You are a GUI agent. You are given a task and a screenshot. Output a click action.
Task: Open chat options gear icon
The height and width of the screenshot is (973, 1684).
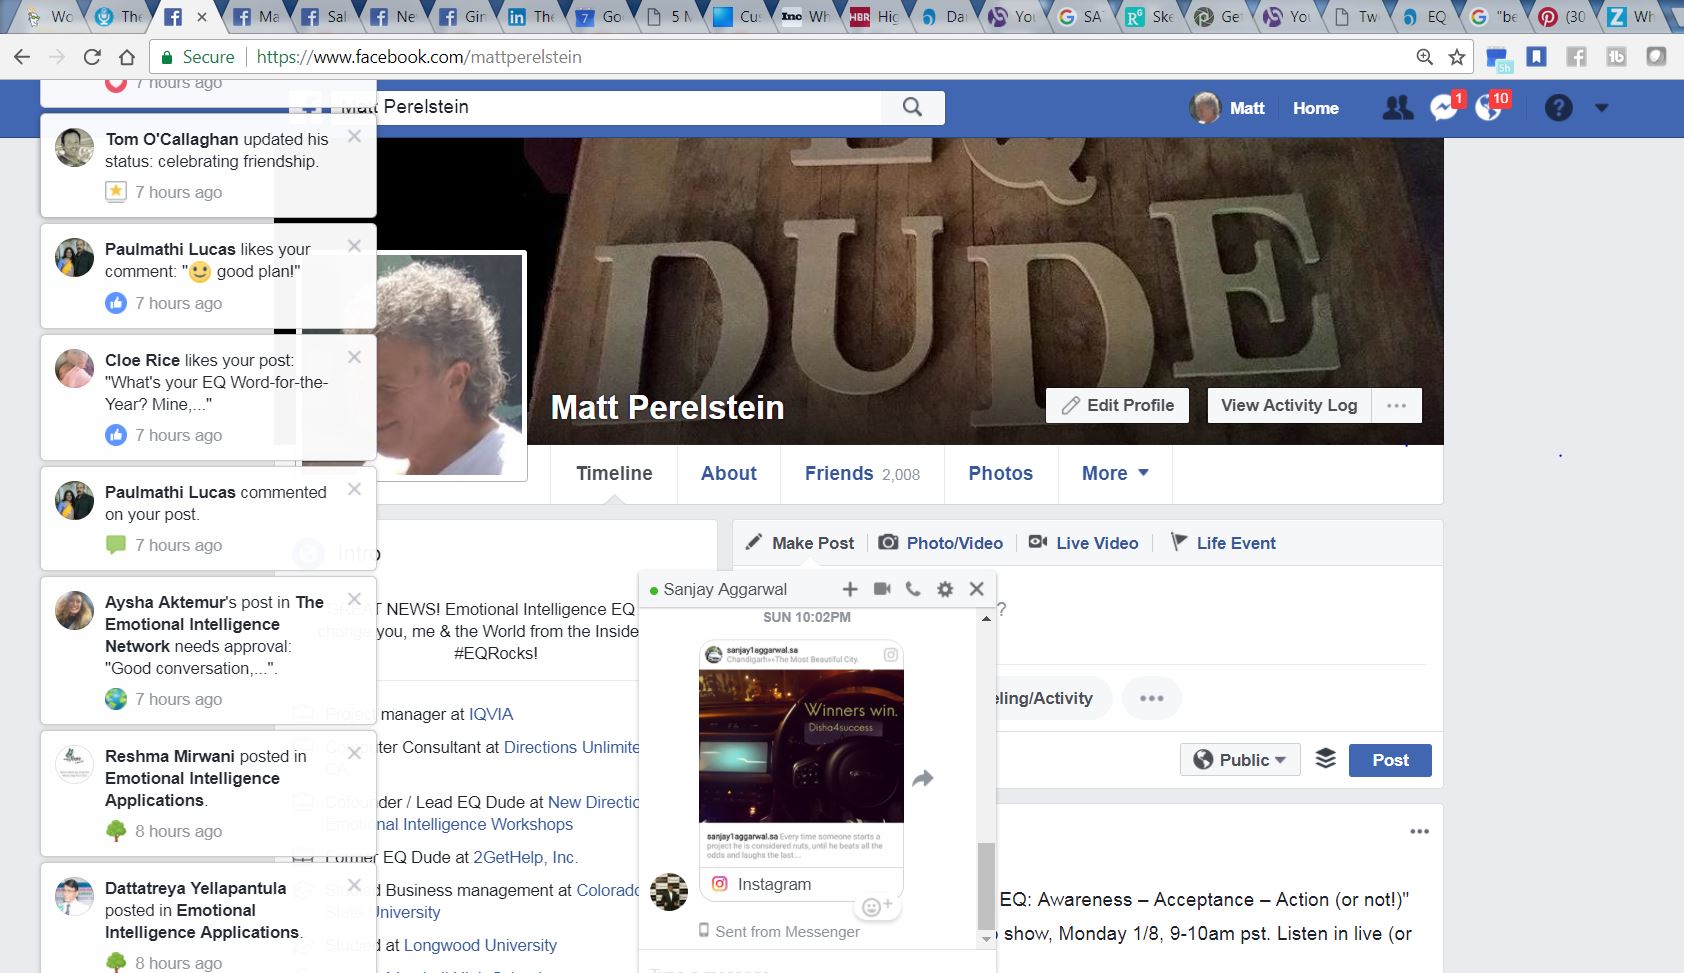(x=945, y=589)
